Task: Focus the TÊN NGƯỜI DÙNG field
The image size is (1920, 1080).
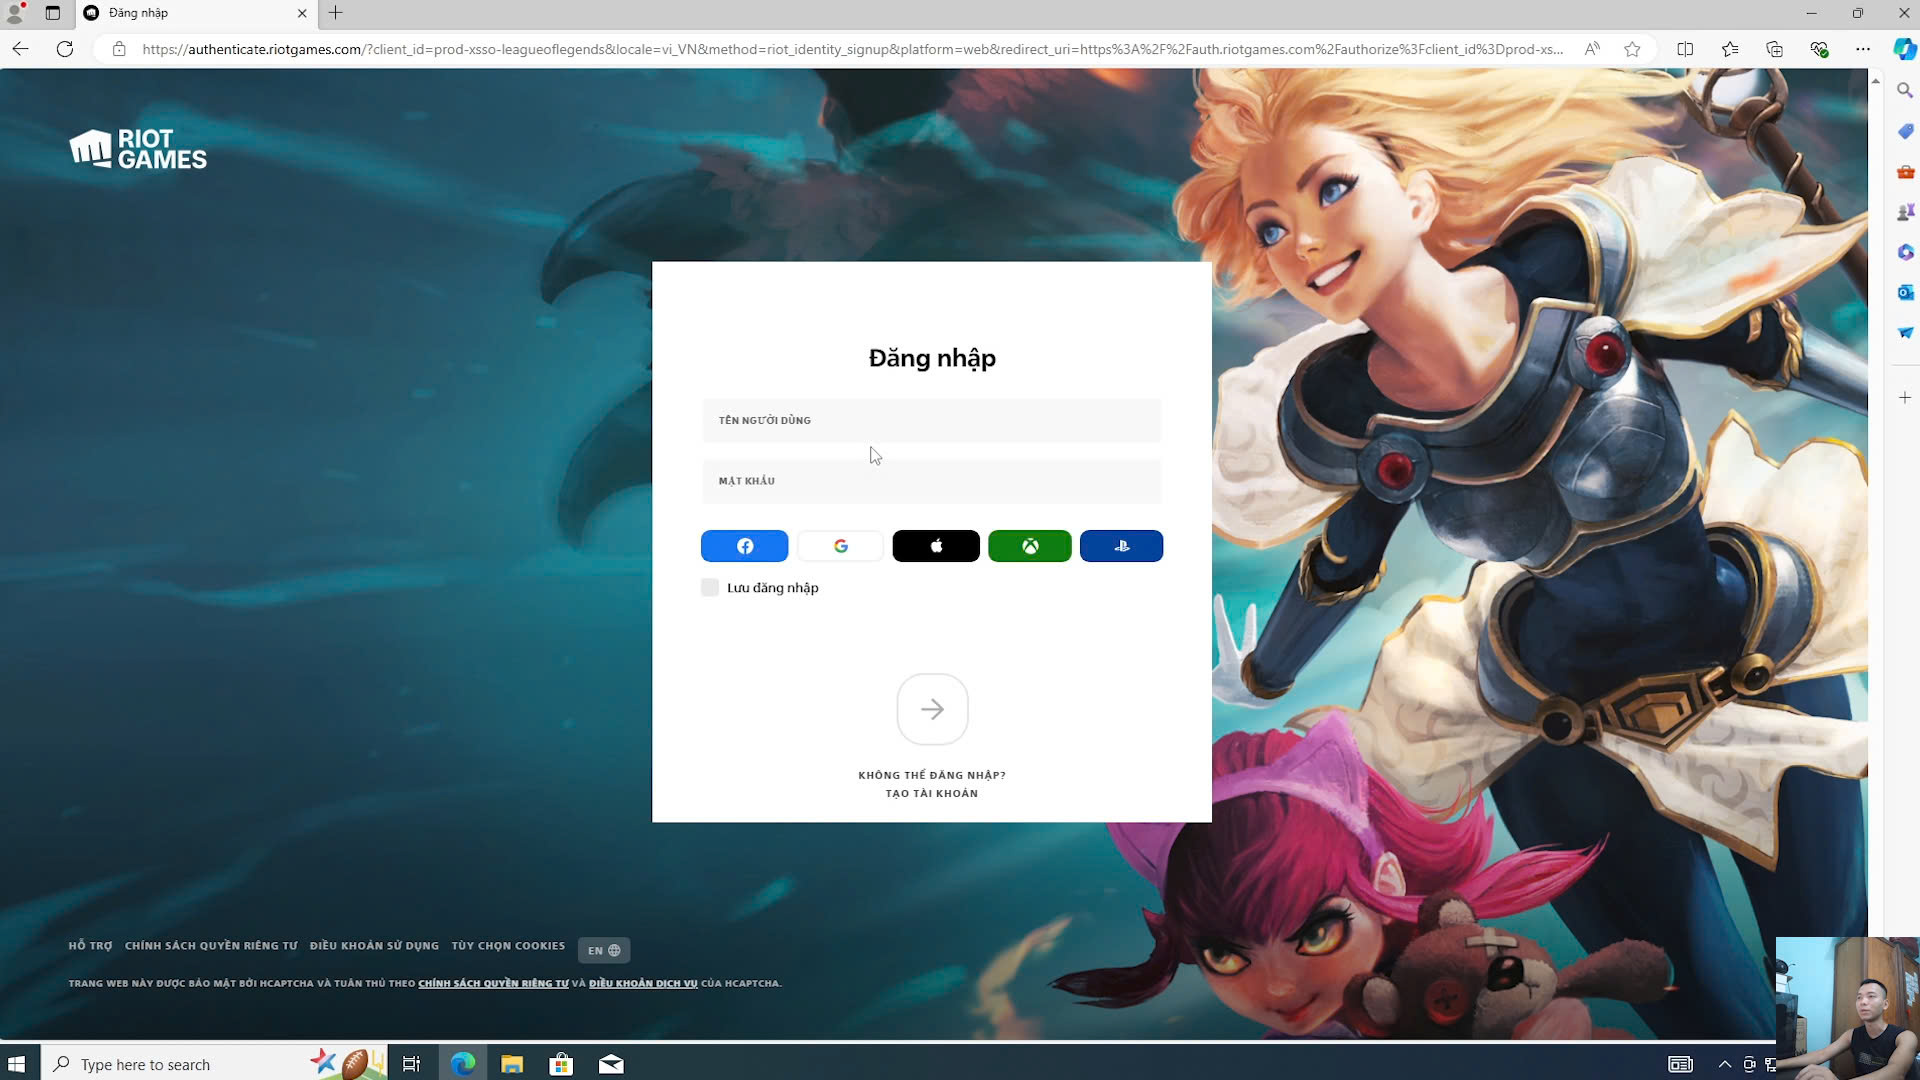Action: click(x=931, y=421)
